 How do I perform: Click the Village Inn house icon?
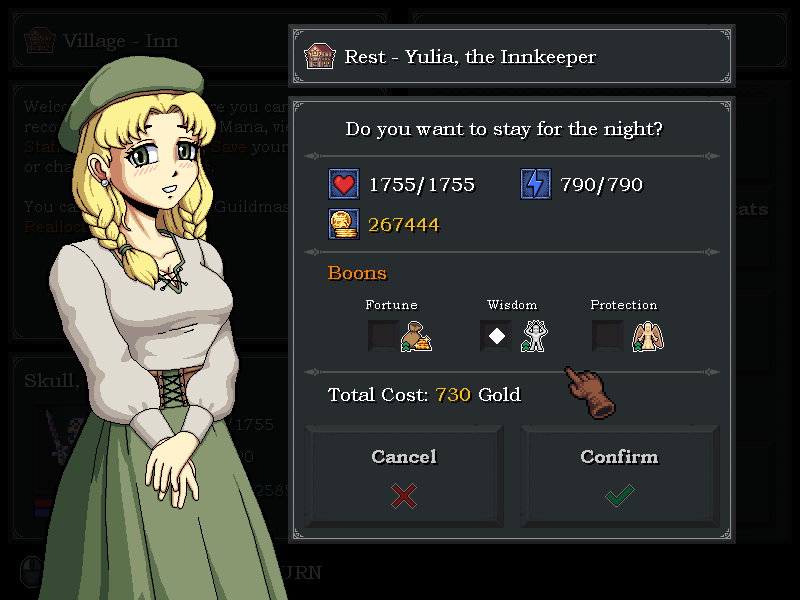(x=40, y=40)
